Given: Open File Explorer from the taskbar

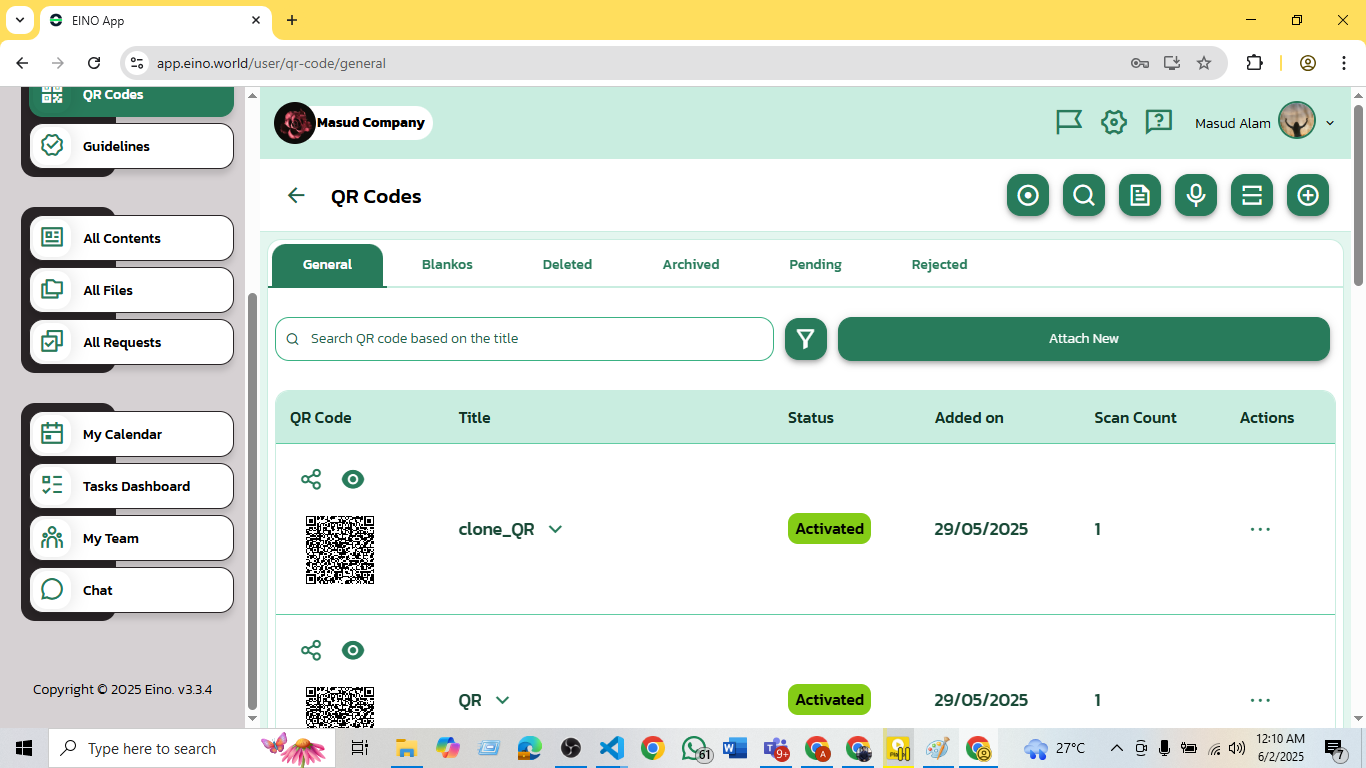Looking at the screenshot, I should [x=406, y=748].
